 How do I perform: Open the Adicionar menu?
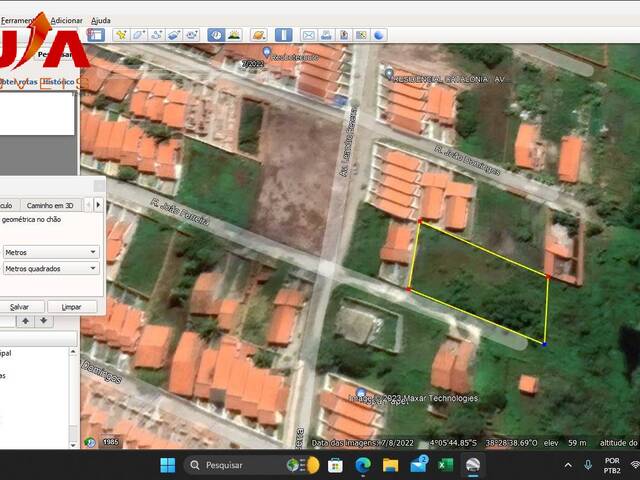point(67,20)
